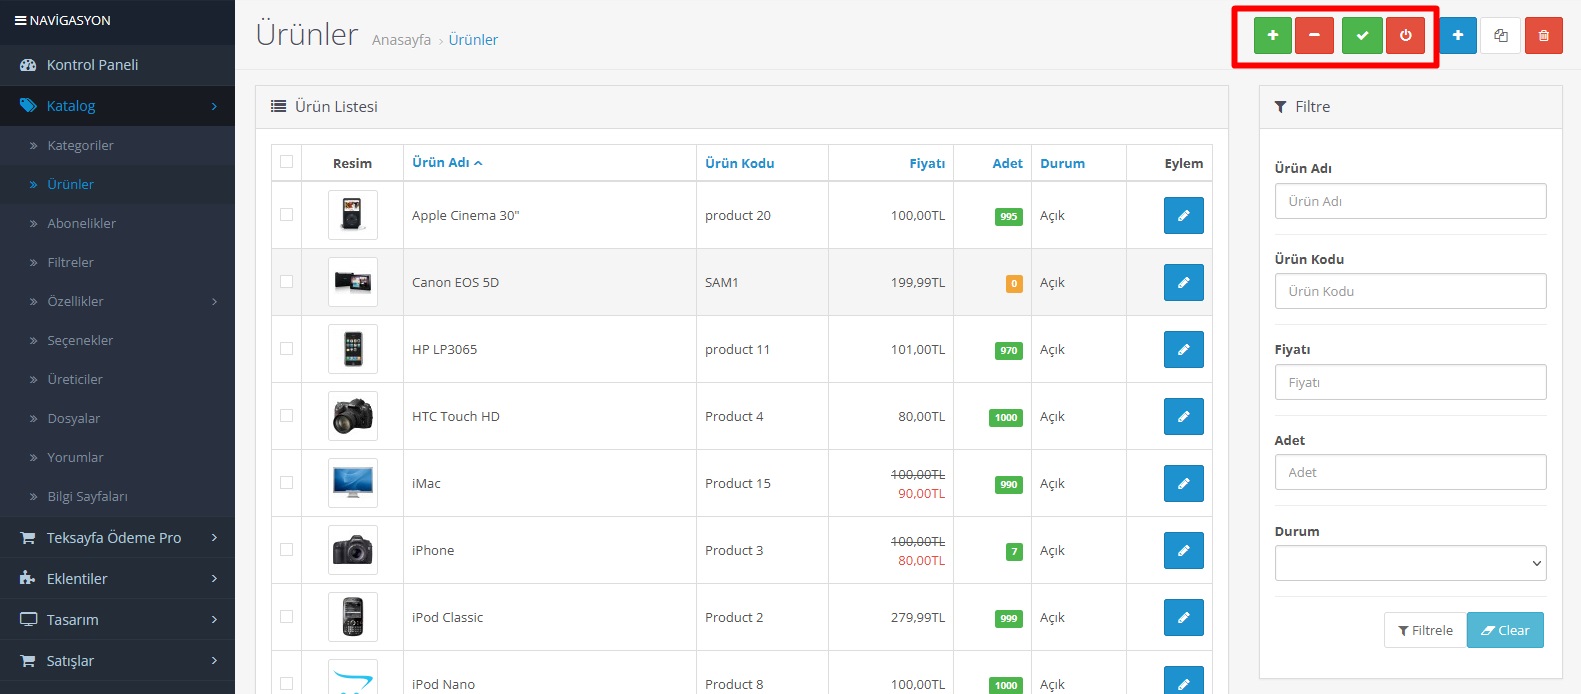Select the Canon EOS 5D row checkbox

coord(287,282)
